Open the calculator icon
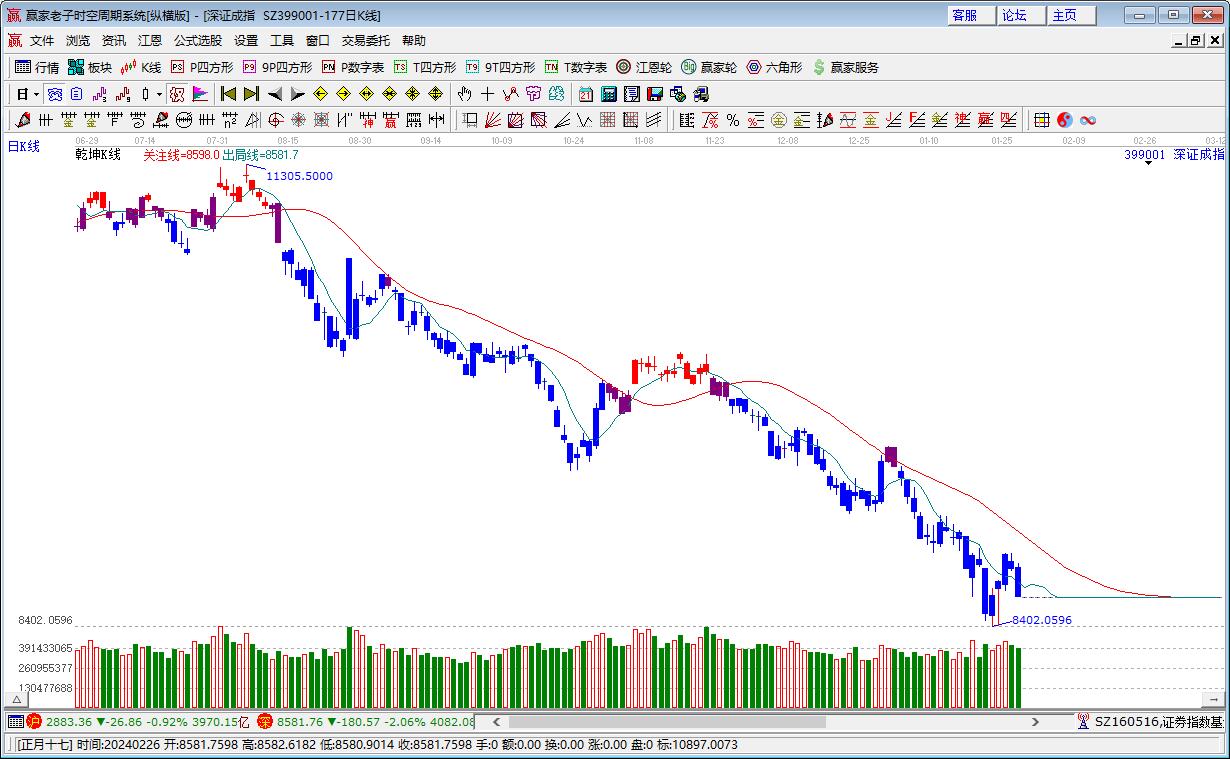This screenshot has width=1230, height=759. pyautogui.click(x=608, y=94)
